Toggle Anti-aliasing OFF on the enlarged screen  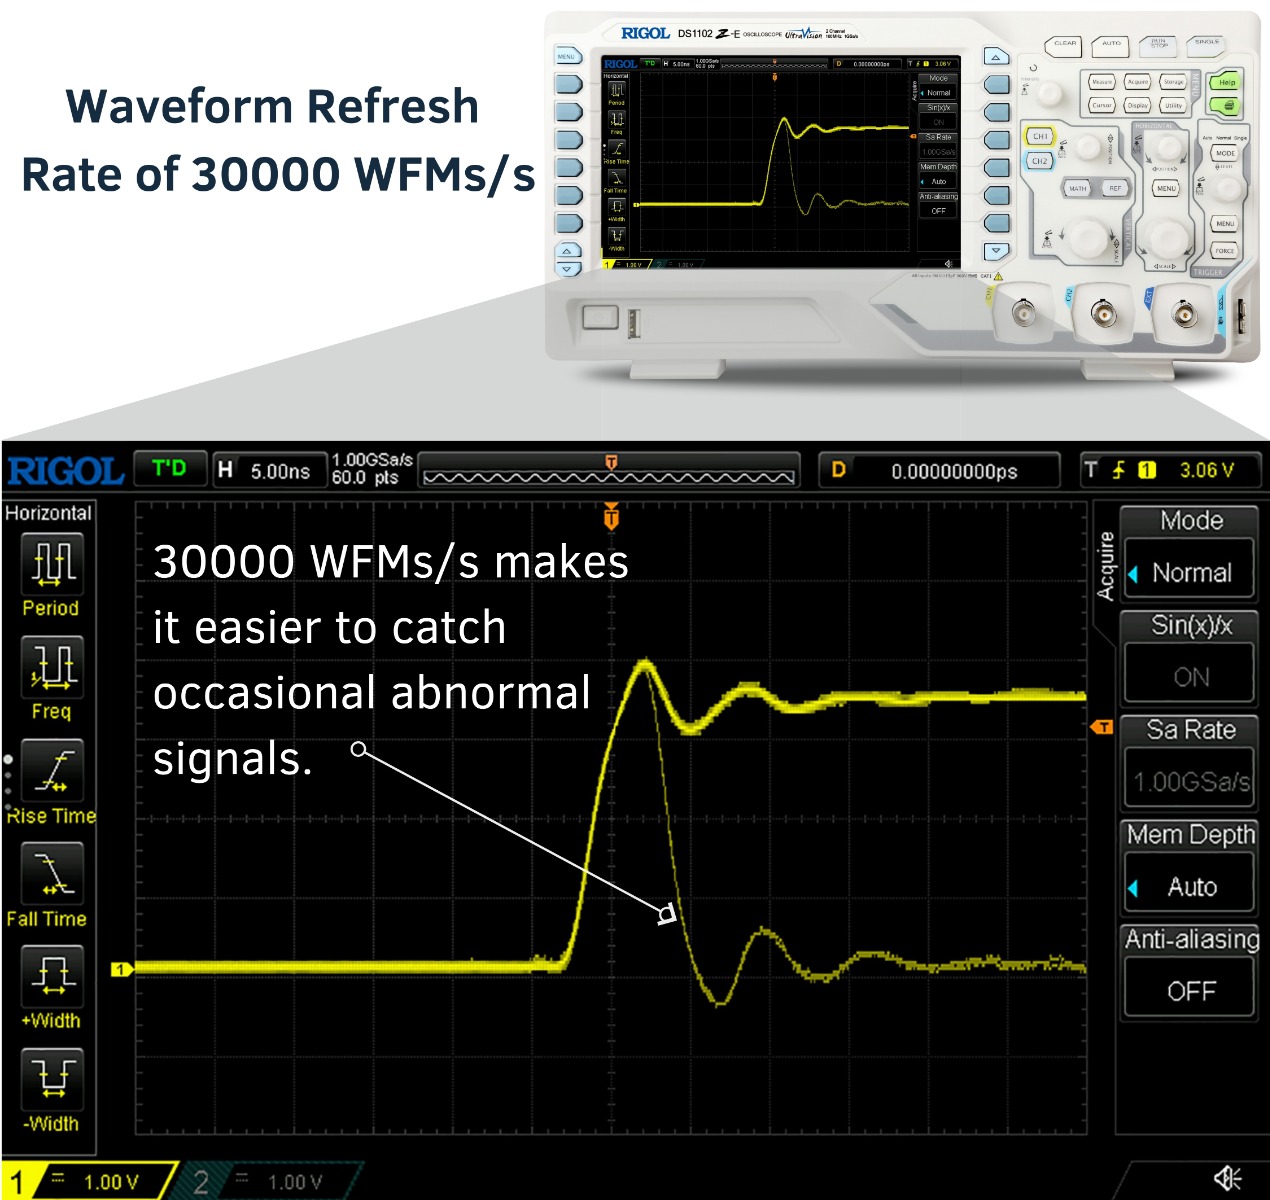1190,990
